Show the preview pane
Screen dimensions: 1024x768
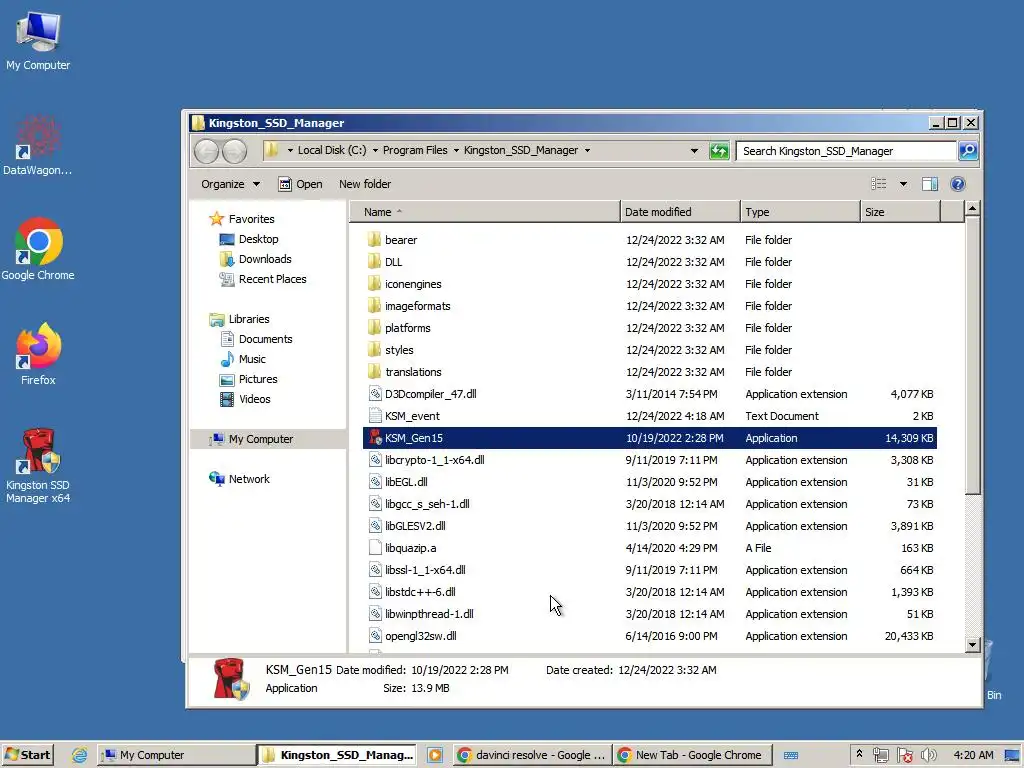930,184
